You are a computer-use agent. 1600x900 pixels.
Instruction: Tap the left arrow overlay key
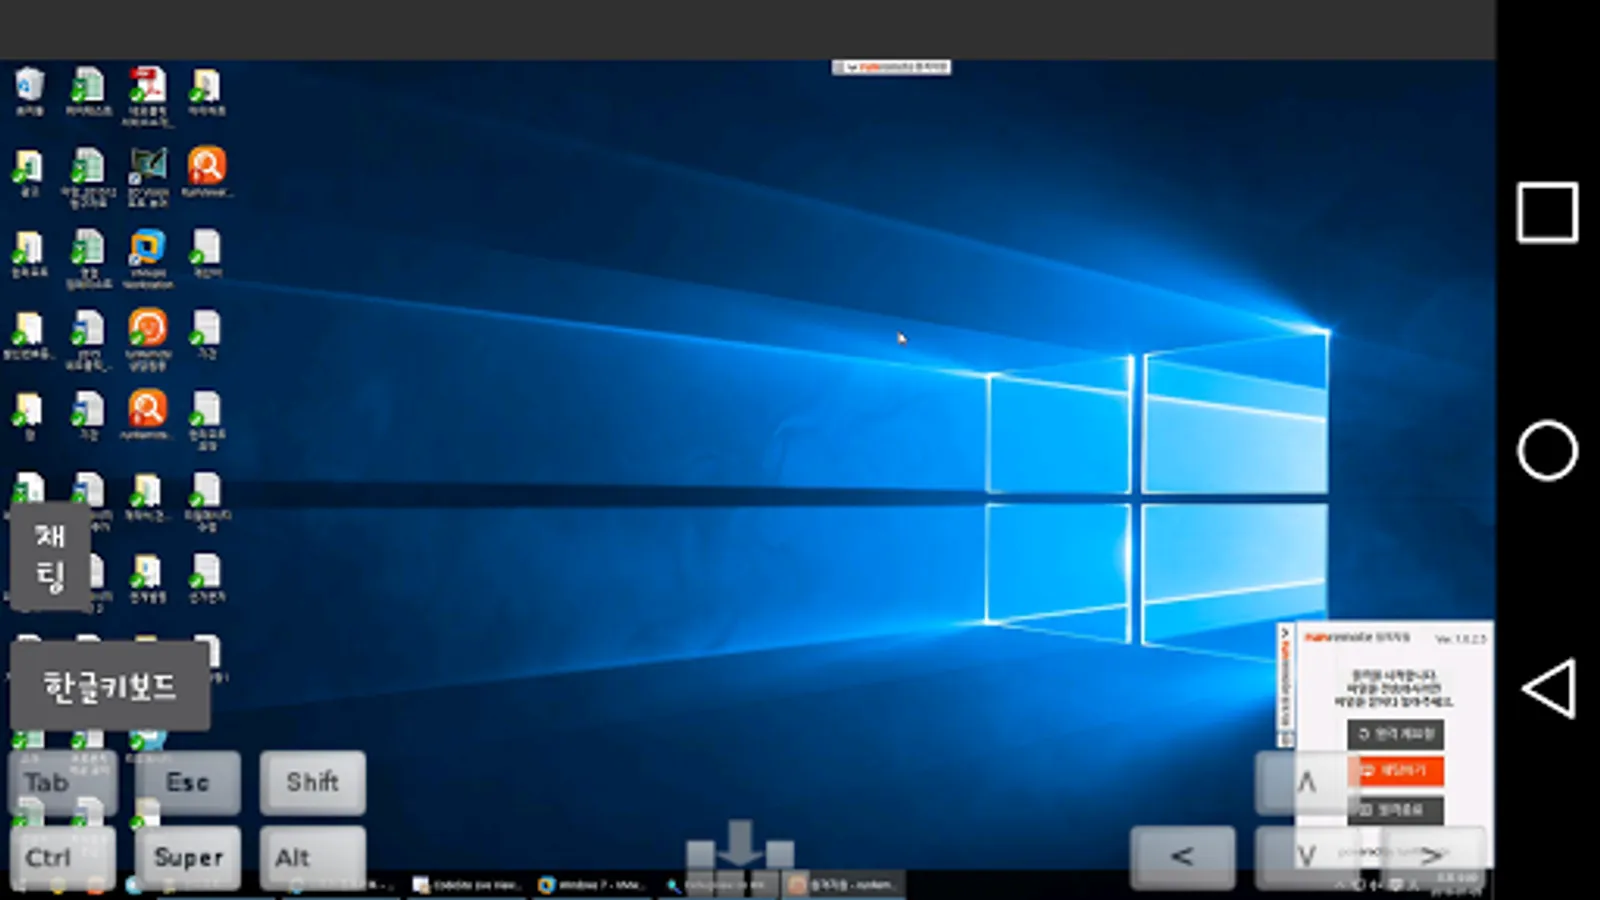click(x=1182, y=857)
